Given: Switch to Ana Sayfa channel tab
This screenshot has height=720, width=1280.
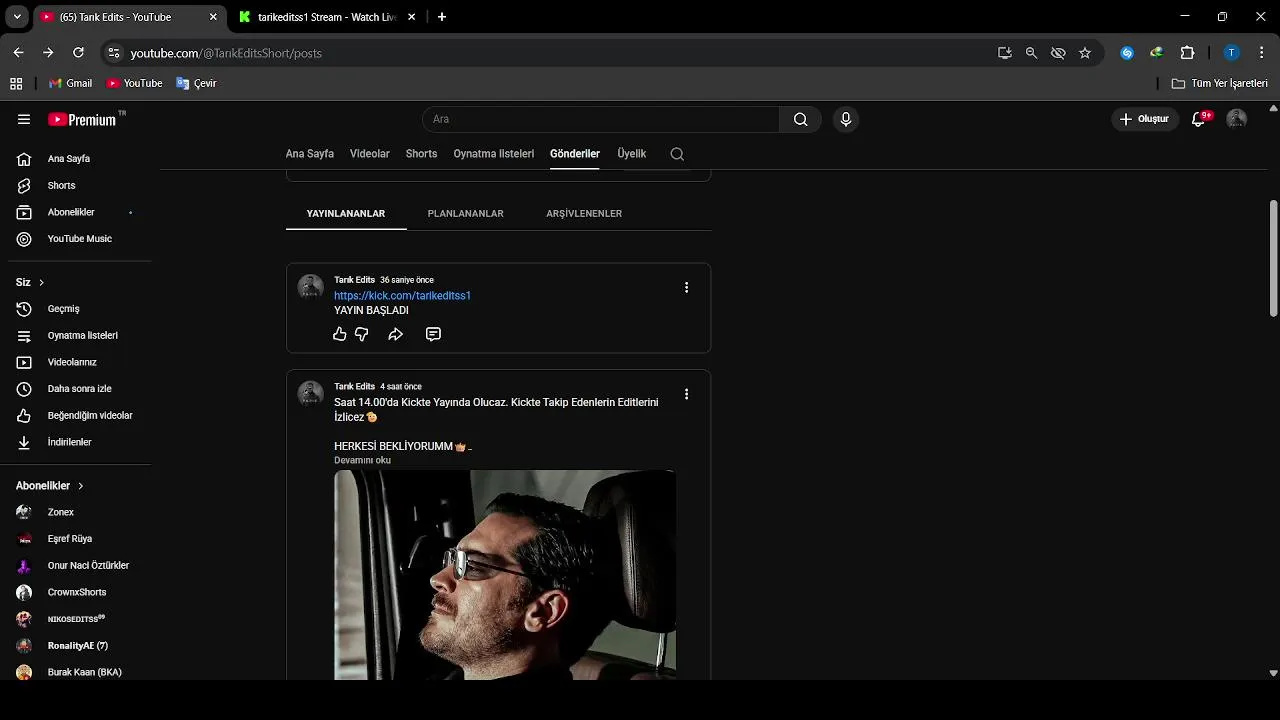Looking at the screenshot, I should 310,154.
